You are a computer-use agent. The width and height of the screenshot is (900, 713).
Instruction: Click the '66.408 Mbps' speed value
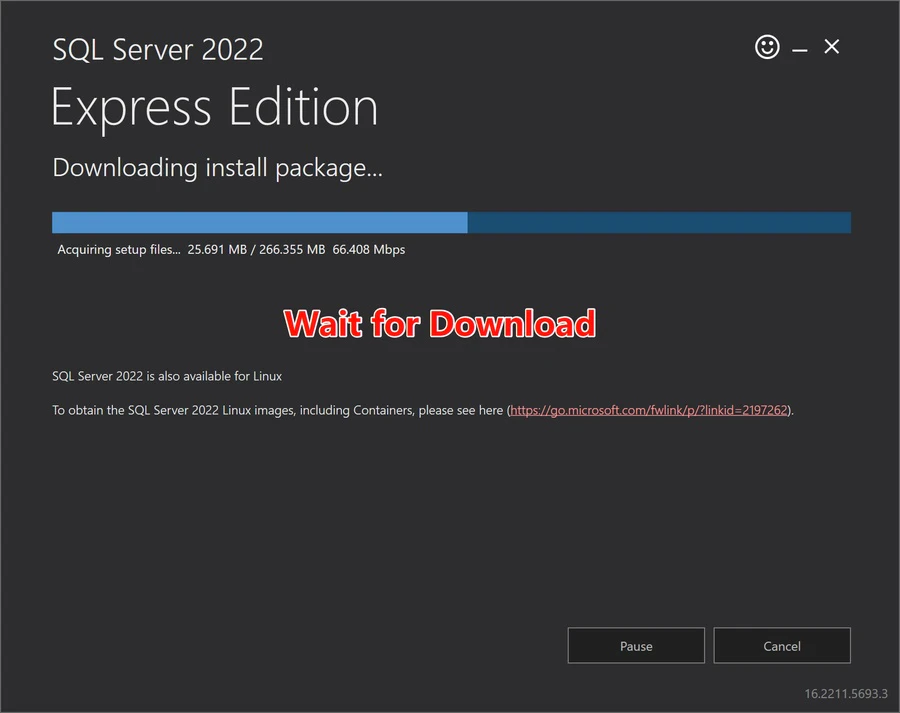pyautogui.click(x=368, y=250)
